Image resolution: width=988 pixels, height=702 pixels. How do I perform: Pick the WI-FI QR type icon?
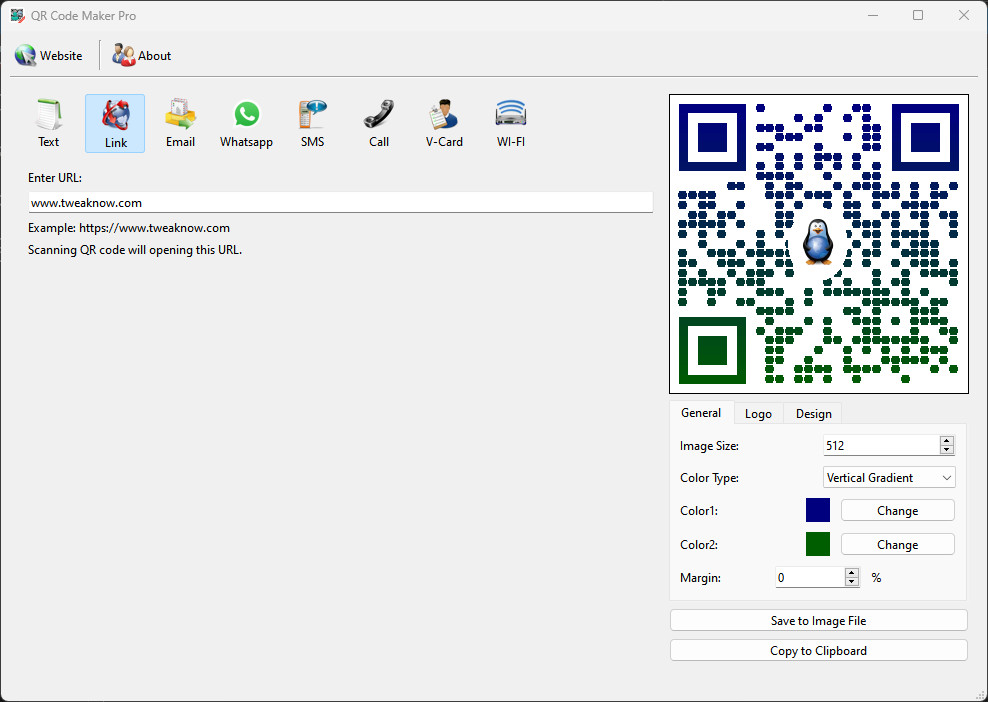[x=510, y=123]
